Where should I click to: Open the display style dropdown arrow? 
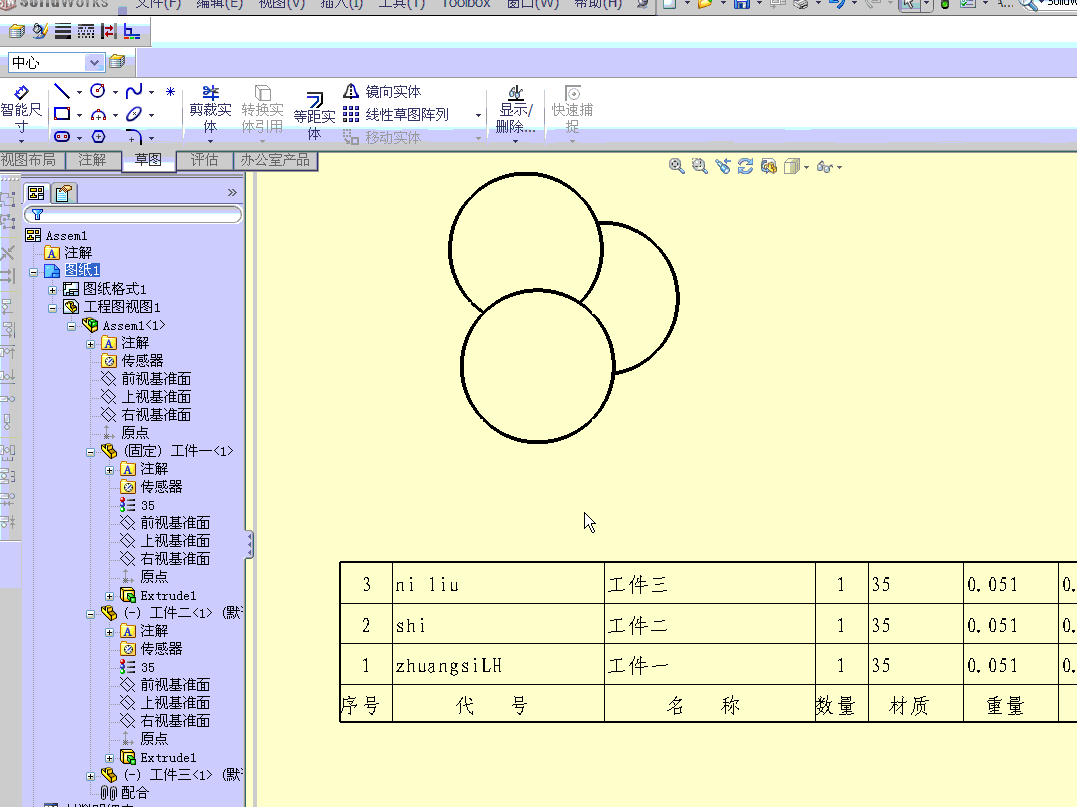coord(806,167)
